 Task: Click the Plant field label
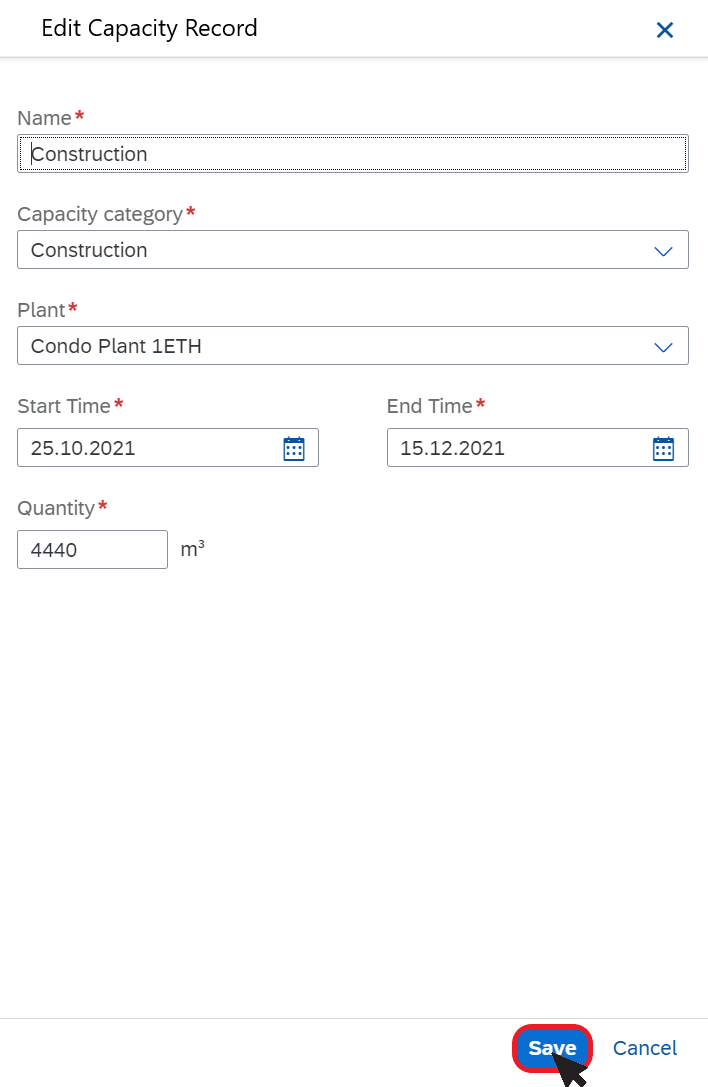click(41, 310)
